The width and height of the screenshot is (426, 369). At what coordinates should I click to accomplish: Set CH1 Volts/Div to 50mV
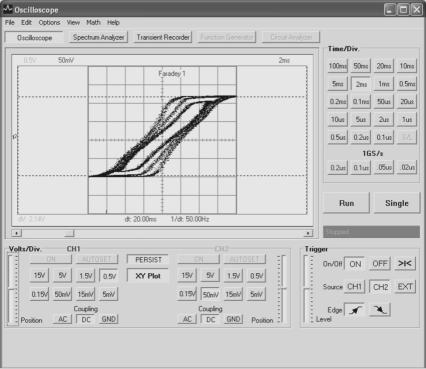point(62,294)
